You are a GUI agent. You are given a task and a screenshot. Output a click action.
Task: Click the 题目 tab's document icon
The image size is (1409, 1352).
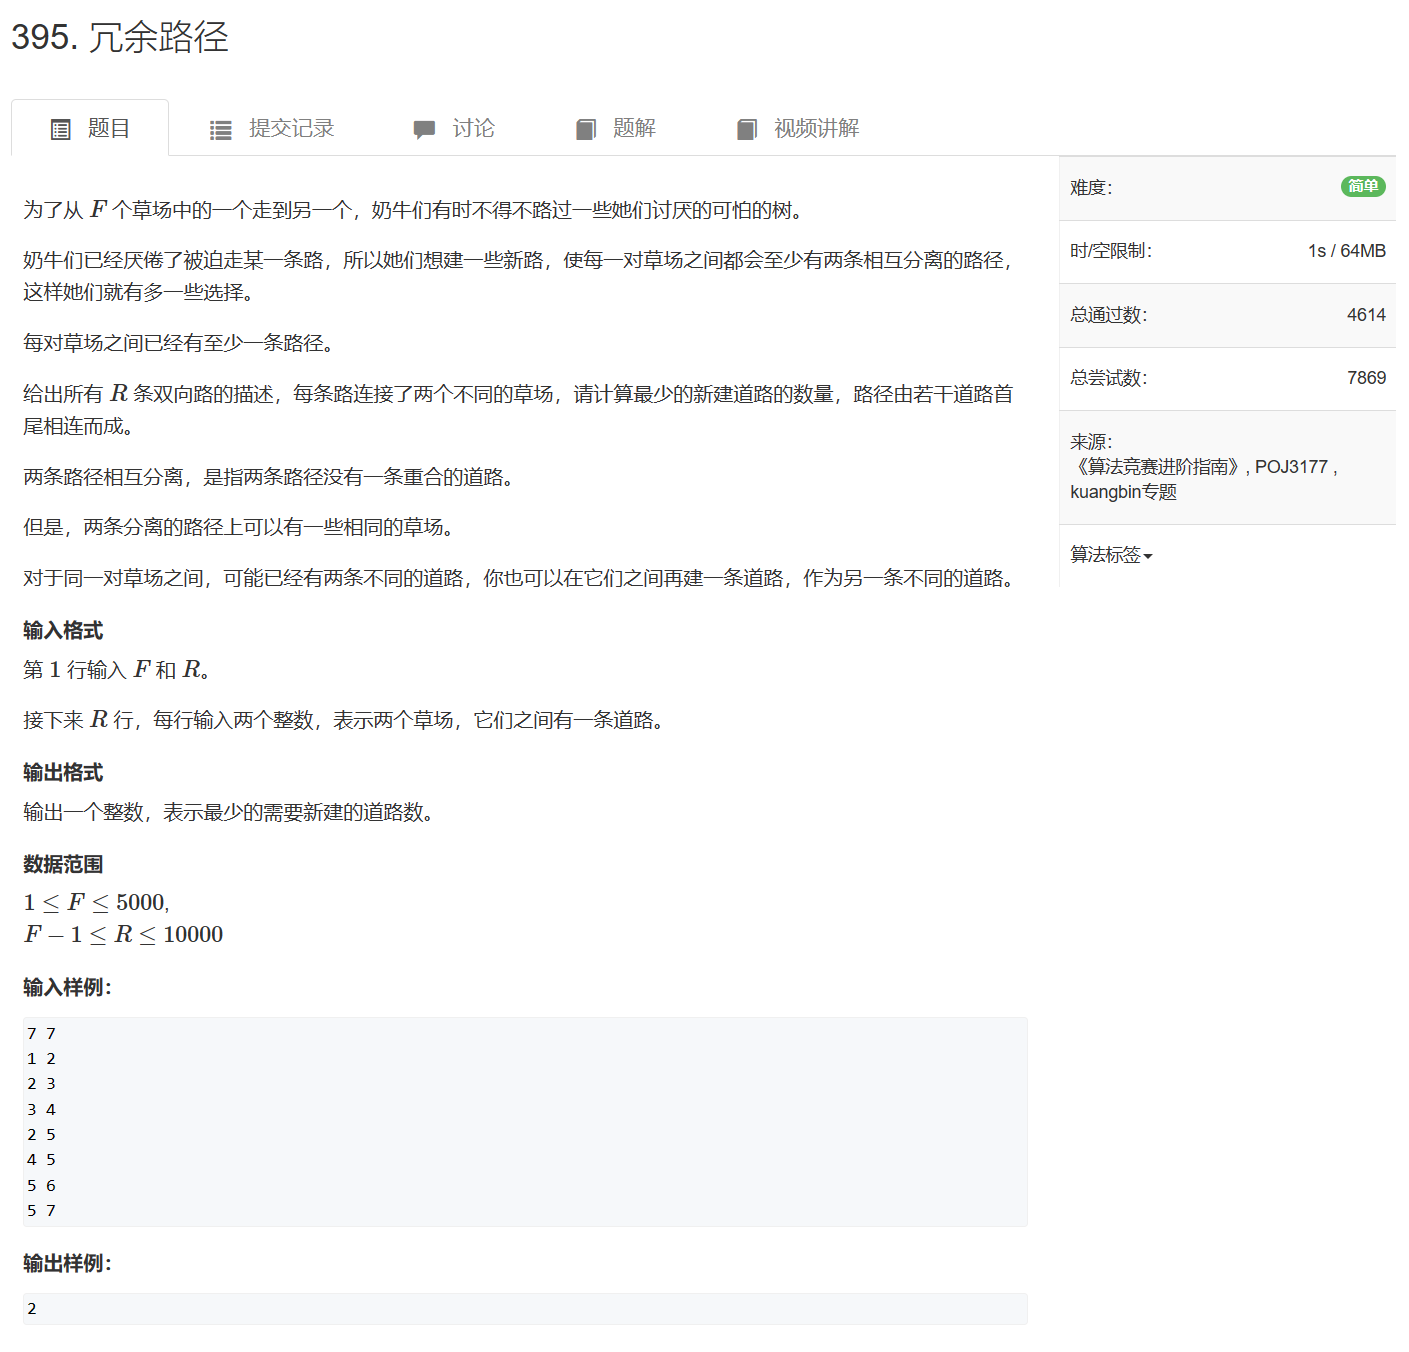pos(61,129)
